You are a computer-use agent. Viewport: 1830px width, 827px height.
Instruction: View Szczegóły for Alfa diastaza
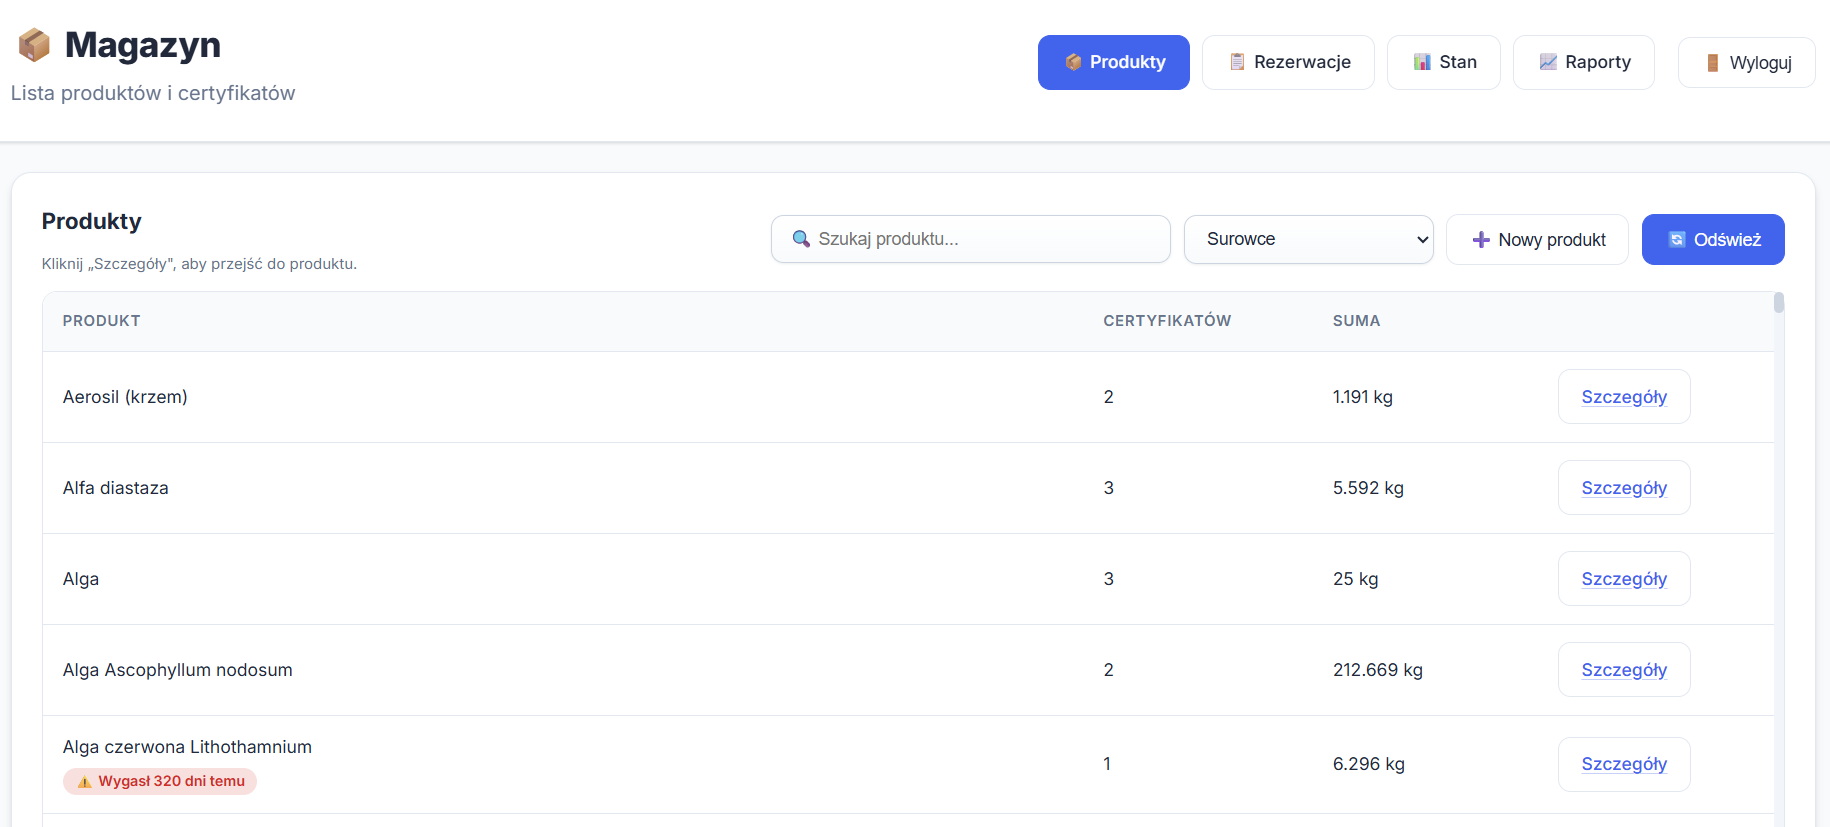click(1623, 488)
